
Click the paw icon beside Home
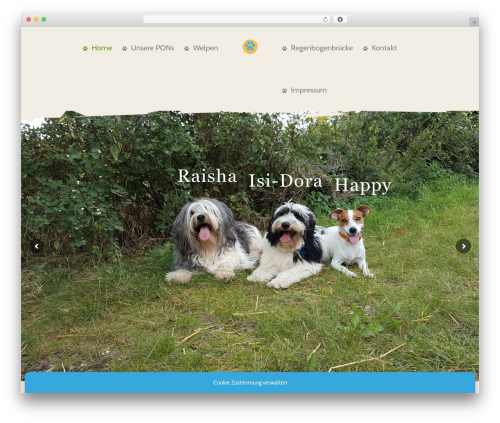85,48
